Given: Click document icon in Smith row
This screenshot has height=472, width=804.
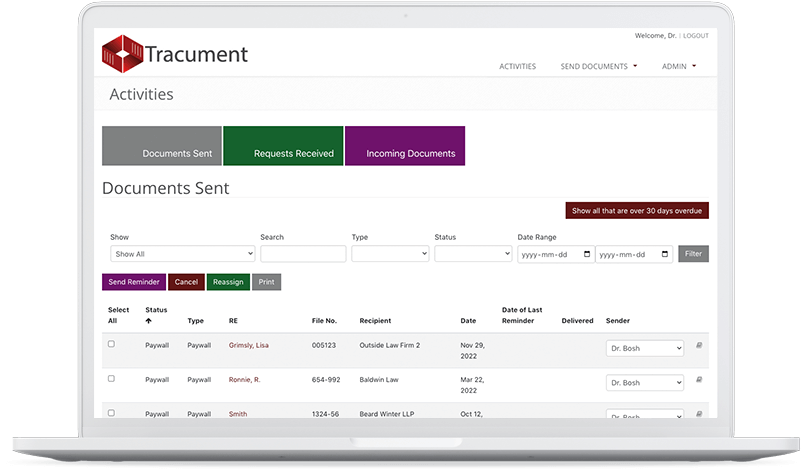Looking at the screenshot, I should tap(700, 413).
